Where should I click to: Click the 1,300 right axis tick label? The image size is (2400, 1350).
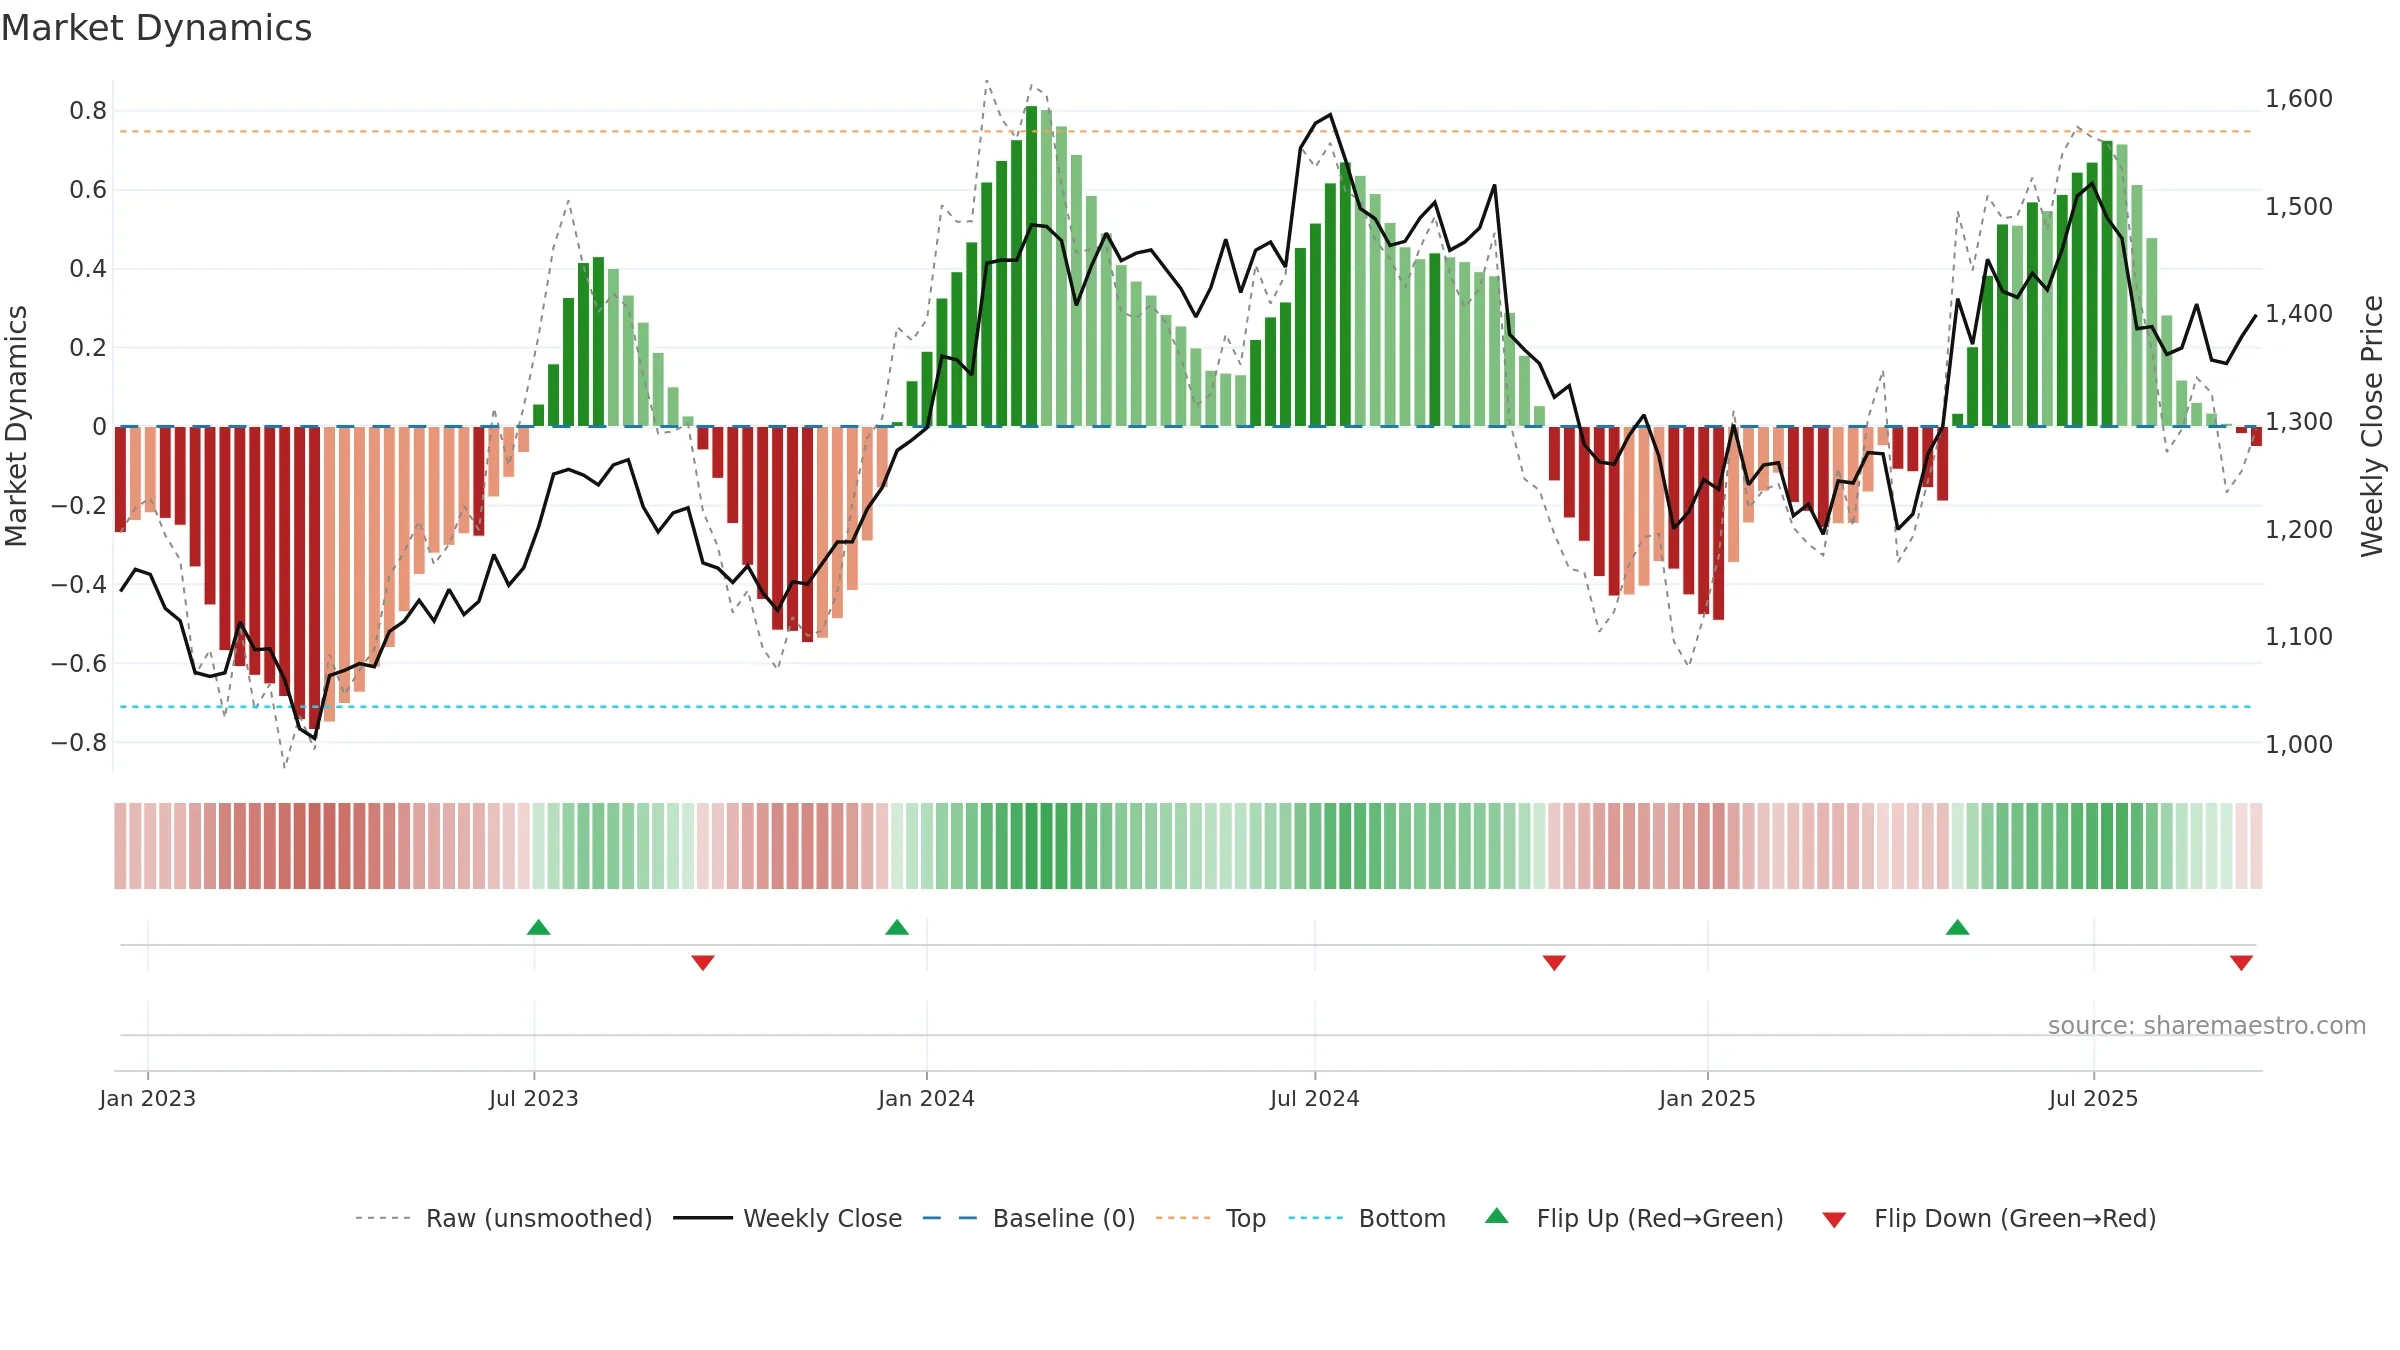(2299, 421)
